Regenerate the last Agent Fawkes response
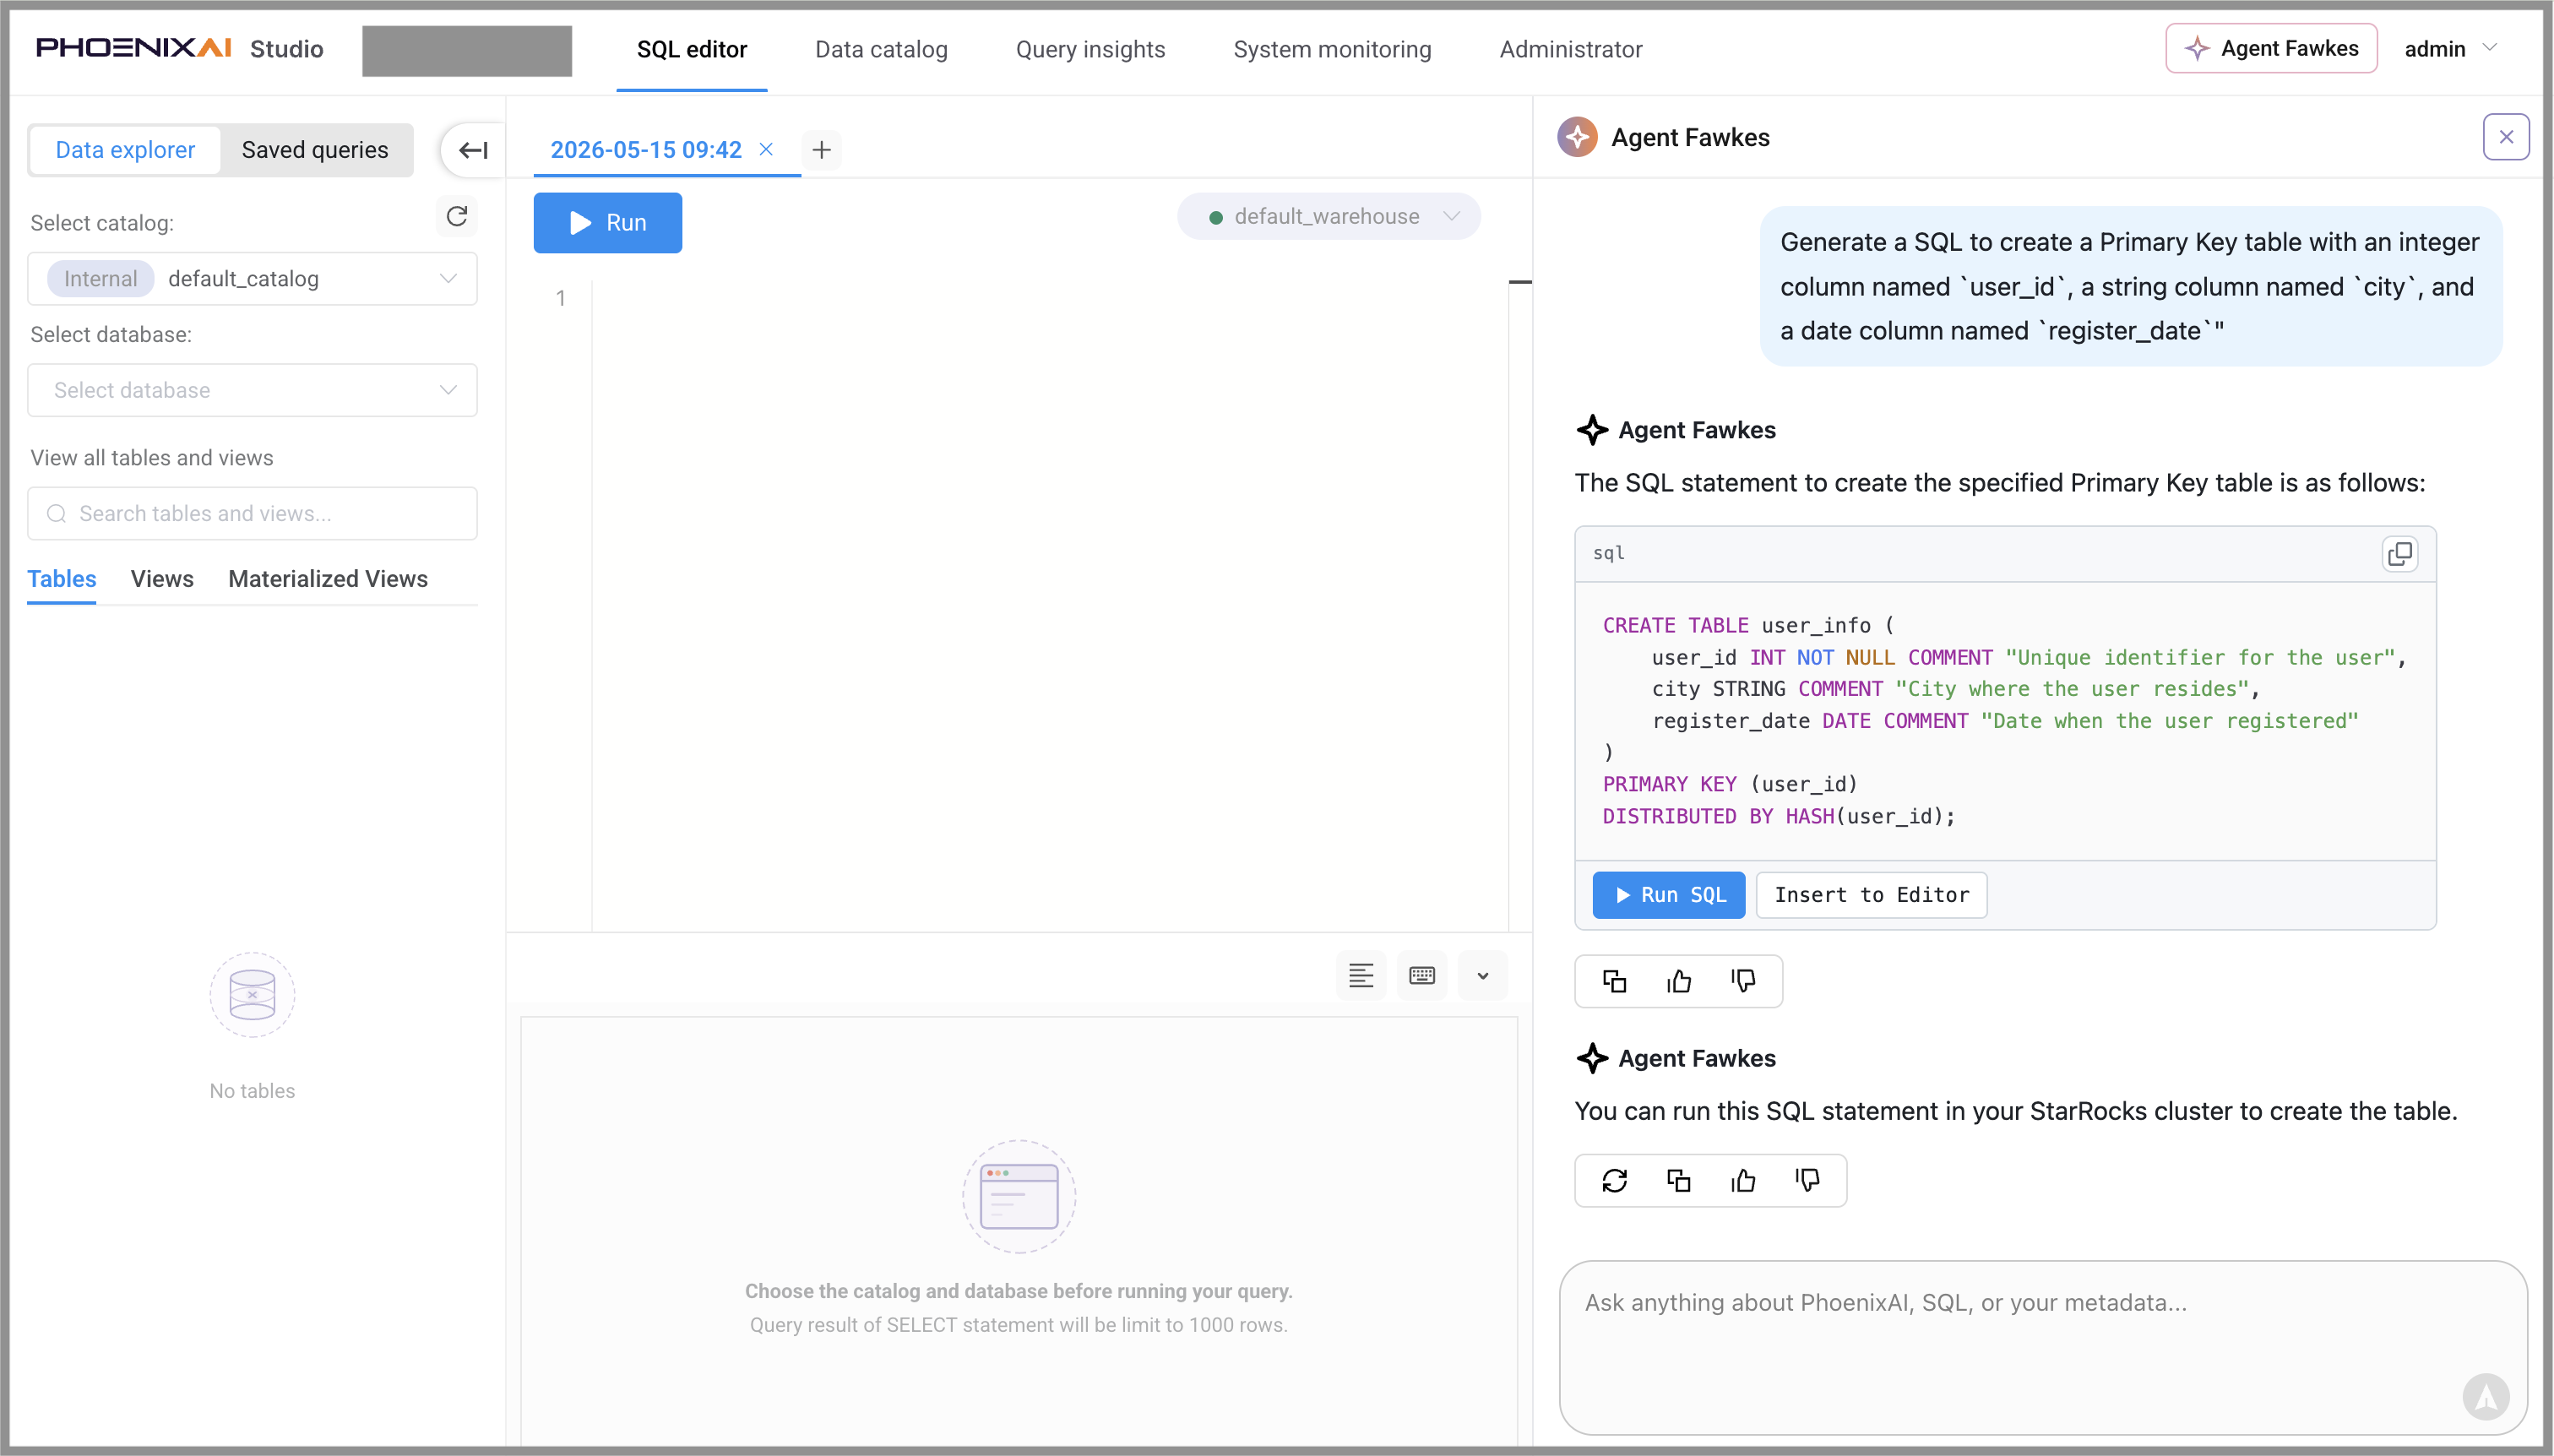Image resolution: width=2554 pixels, height=1456 pixels. click(x=1615, y=1181)
